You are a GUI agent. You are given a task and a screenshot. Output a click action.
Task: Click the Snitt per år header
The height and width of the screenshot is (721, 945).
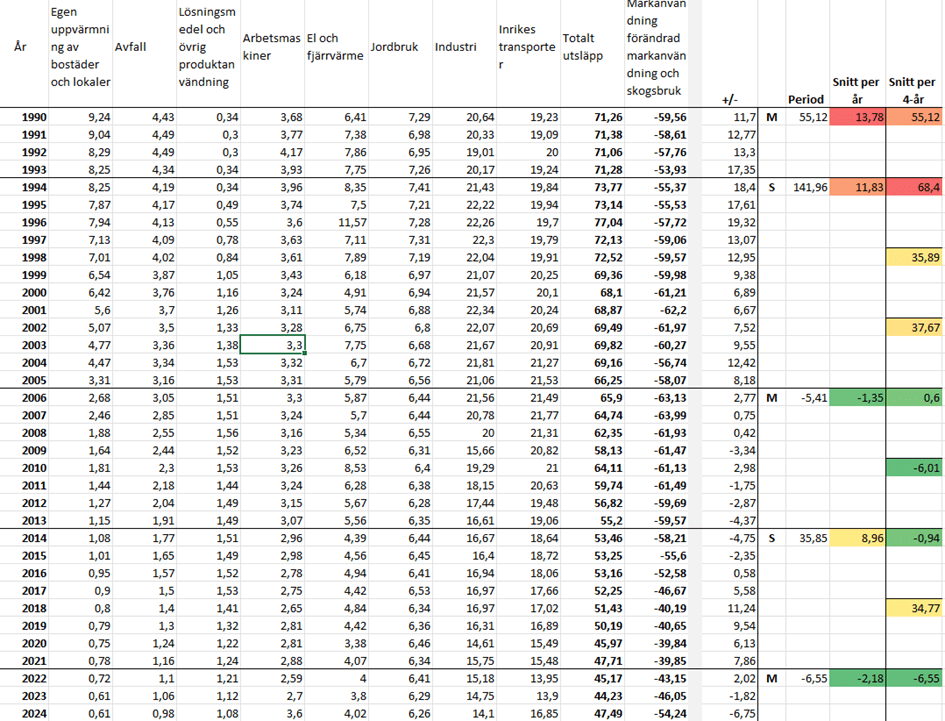click(x=856, y=90)
